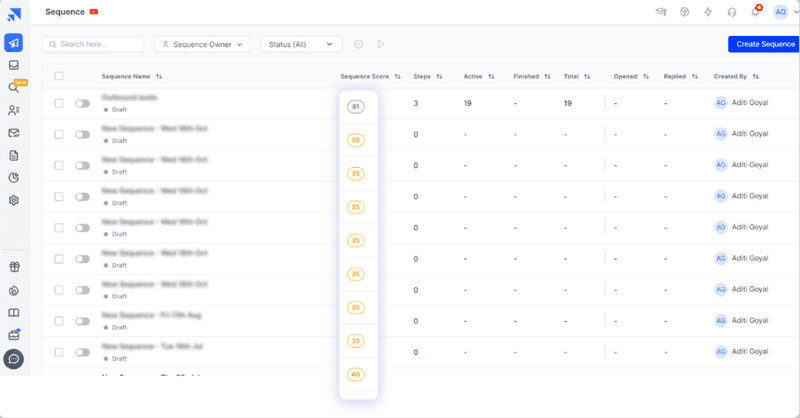Image resolution: width=800 pixels, height=418 pixels.
Task: Open the New Sequence Fri 11th Aug link
Action: coord(152,315)
